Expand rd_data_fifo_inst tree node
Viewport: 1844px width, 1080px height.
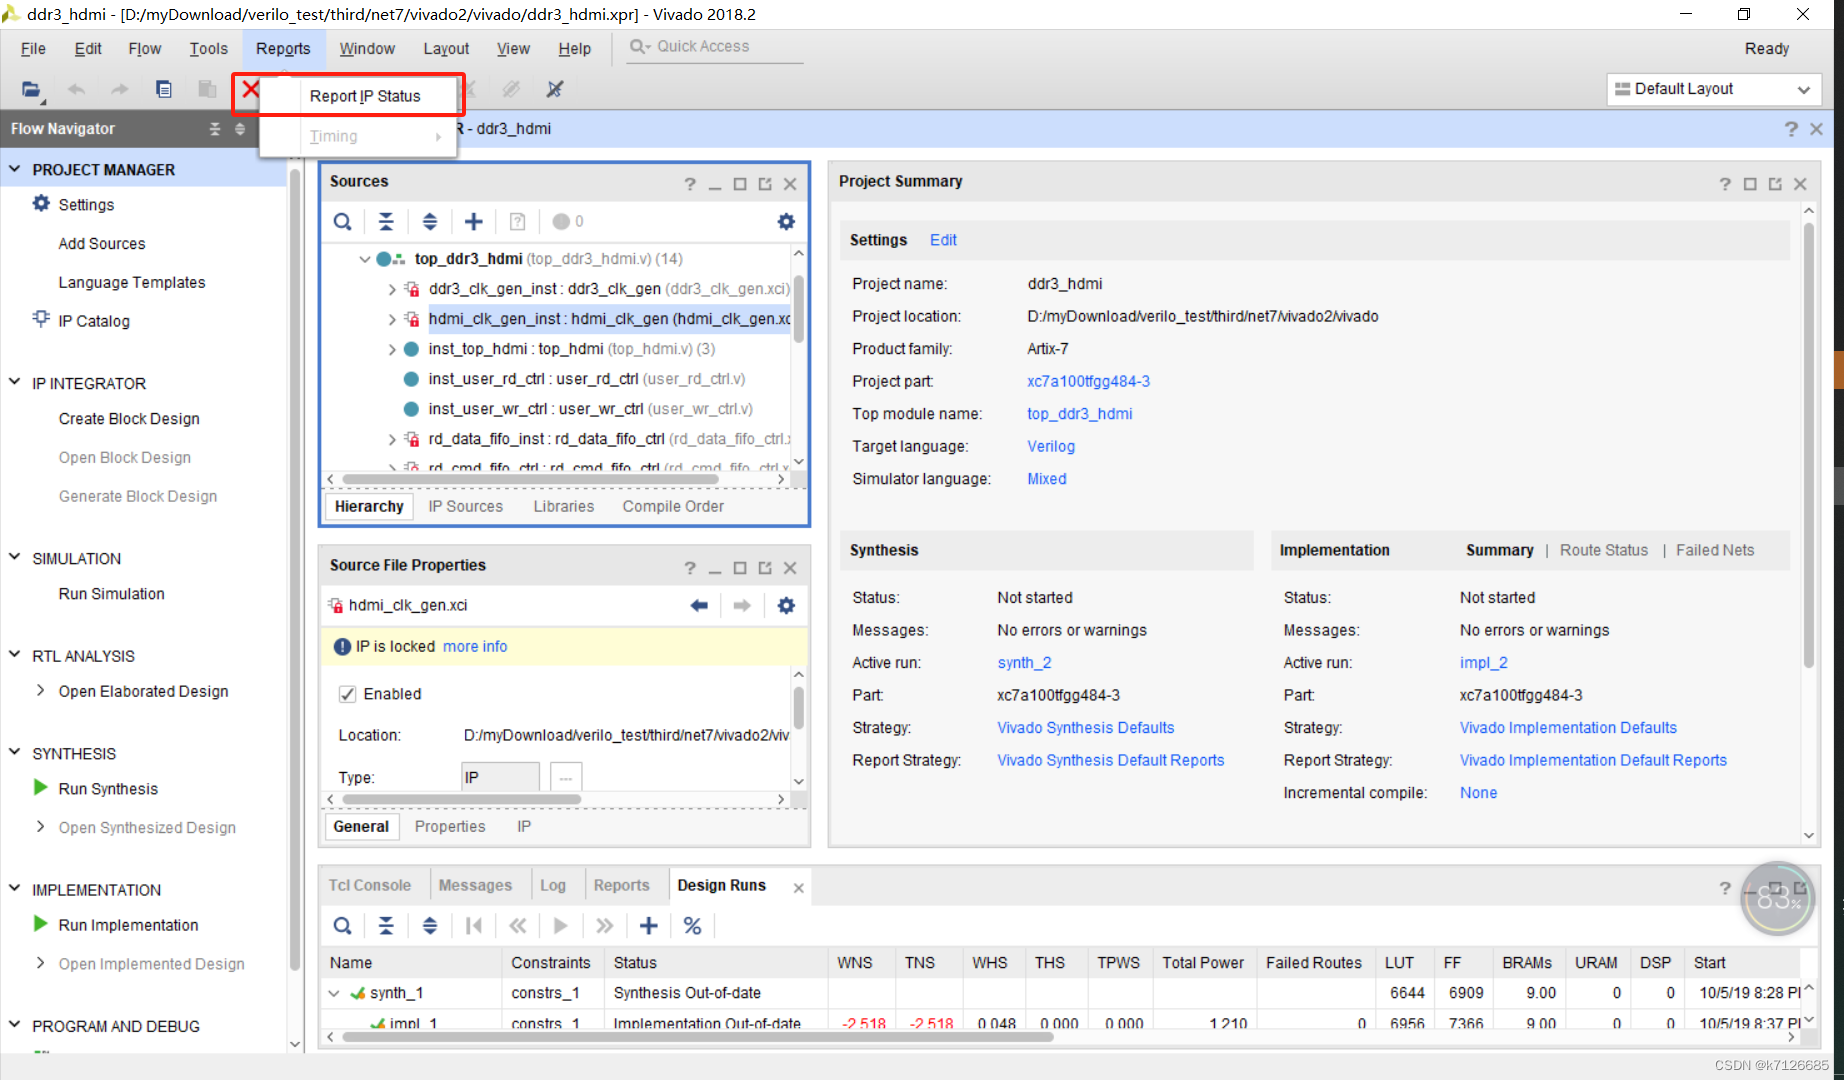392,439
